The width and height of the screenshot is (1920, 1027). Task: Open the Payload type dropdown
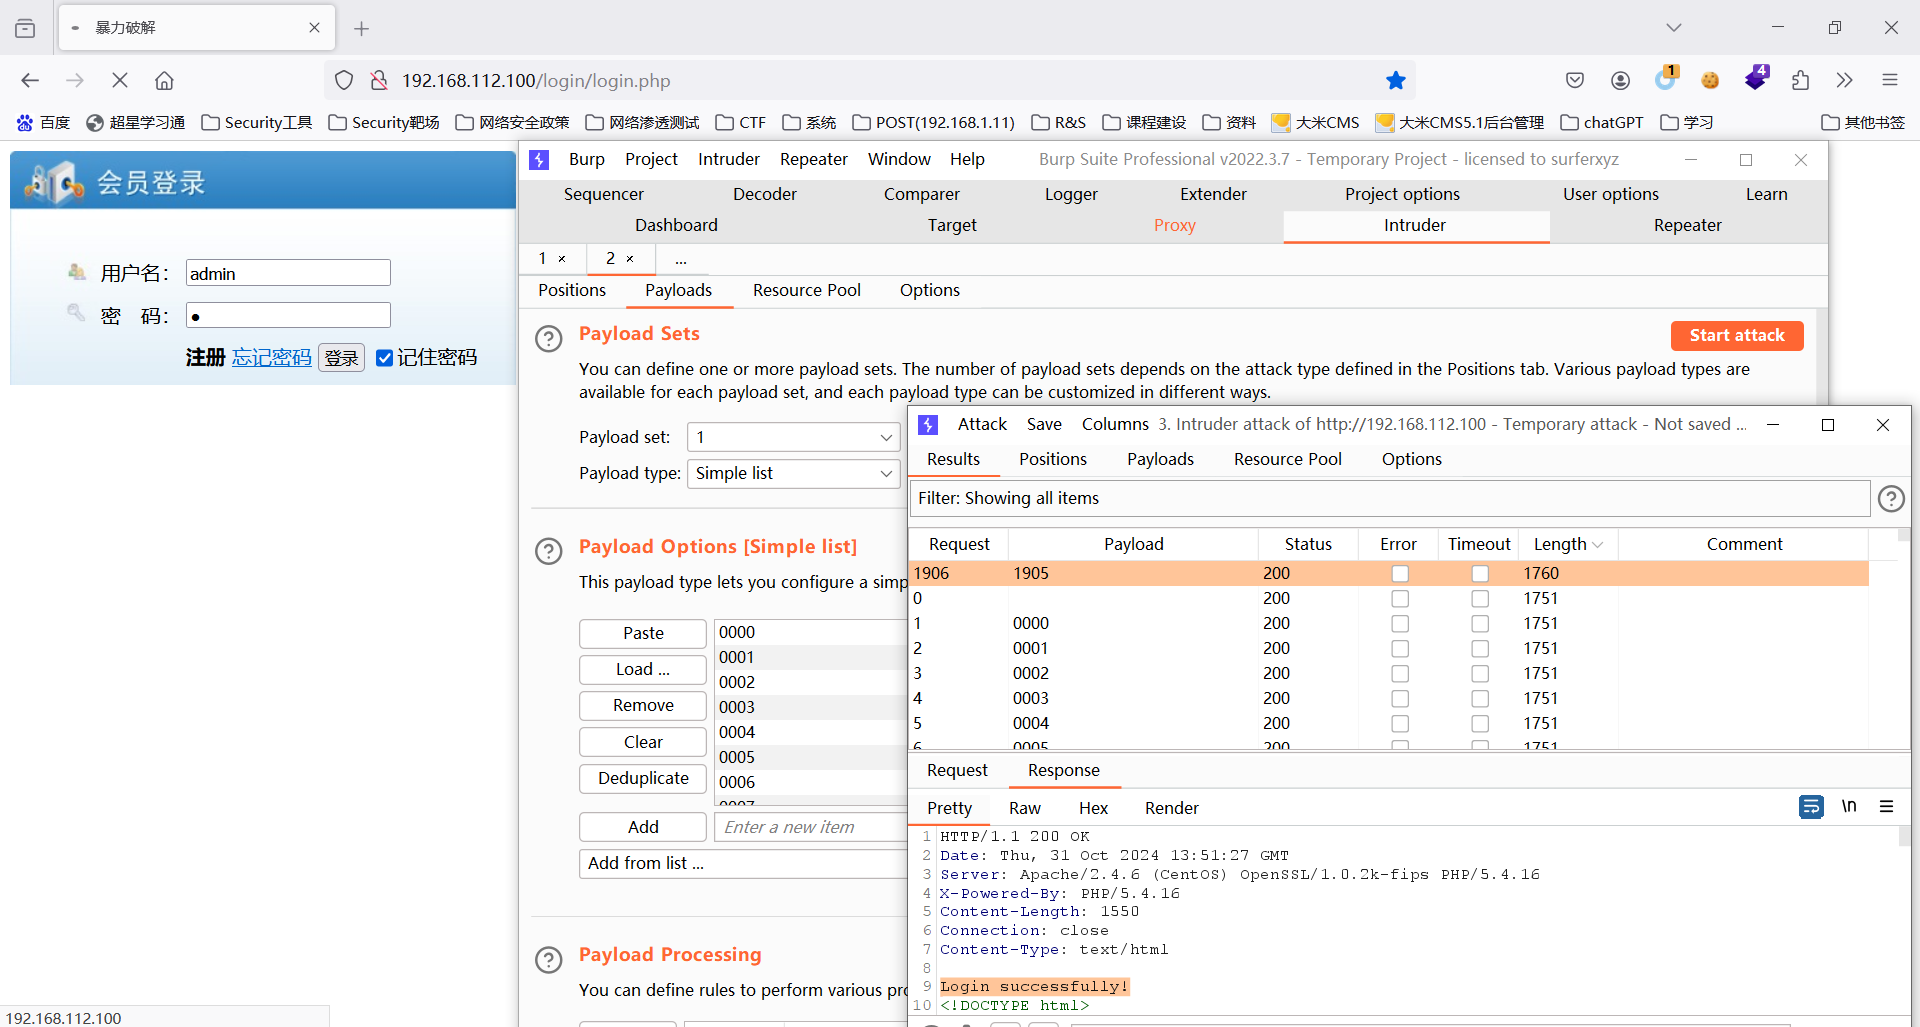pos(793,473)
